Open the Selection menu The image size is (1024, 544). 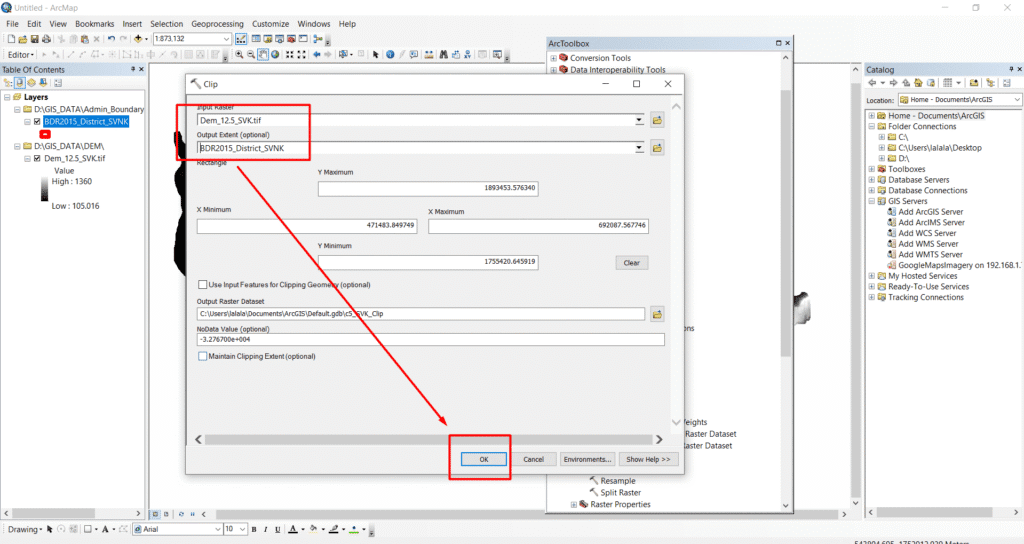click(167, 24)
